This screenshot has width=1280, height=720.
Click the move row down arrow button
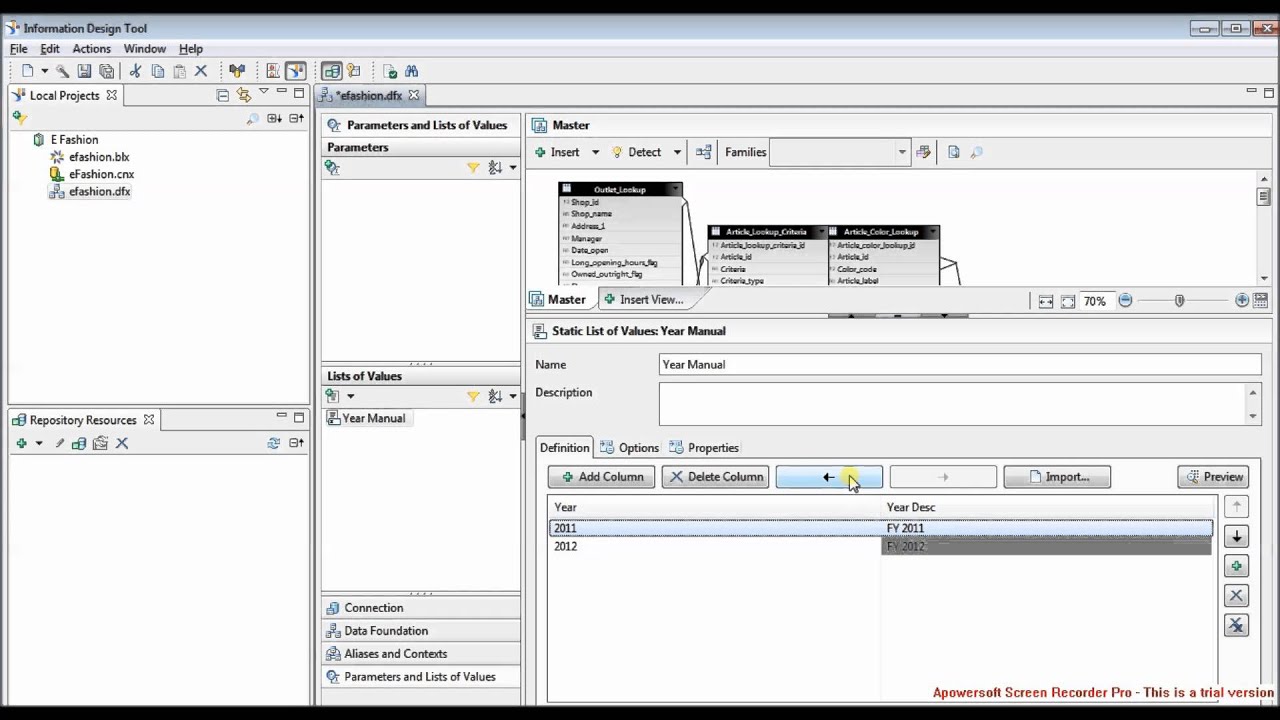pyautogui.click(x=1237, y=537)
